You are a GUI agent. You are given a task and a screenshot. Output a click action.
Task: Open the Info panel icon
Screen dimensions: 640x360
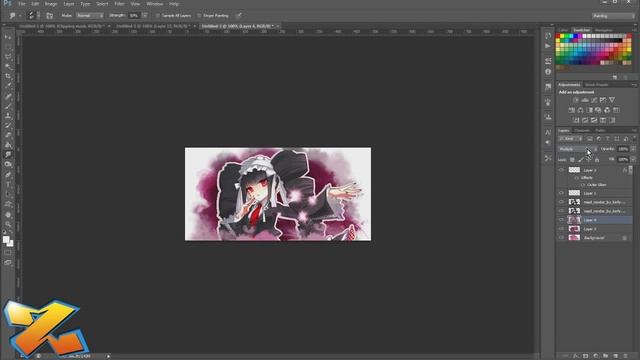click(548, 71)
